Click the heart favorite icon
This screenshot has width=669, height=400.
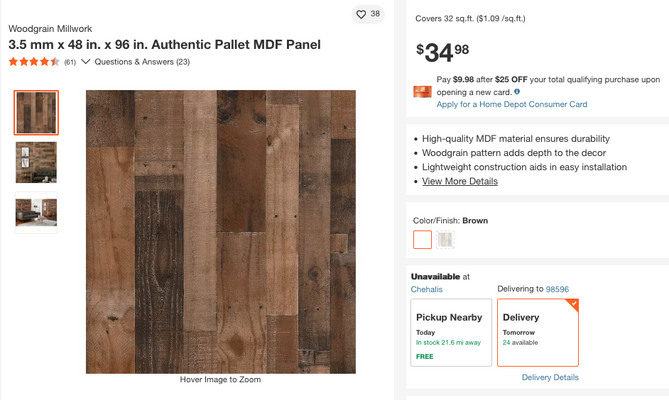pos(361,14)
